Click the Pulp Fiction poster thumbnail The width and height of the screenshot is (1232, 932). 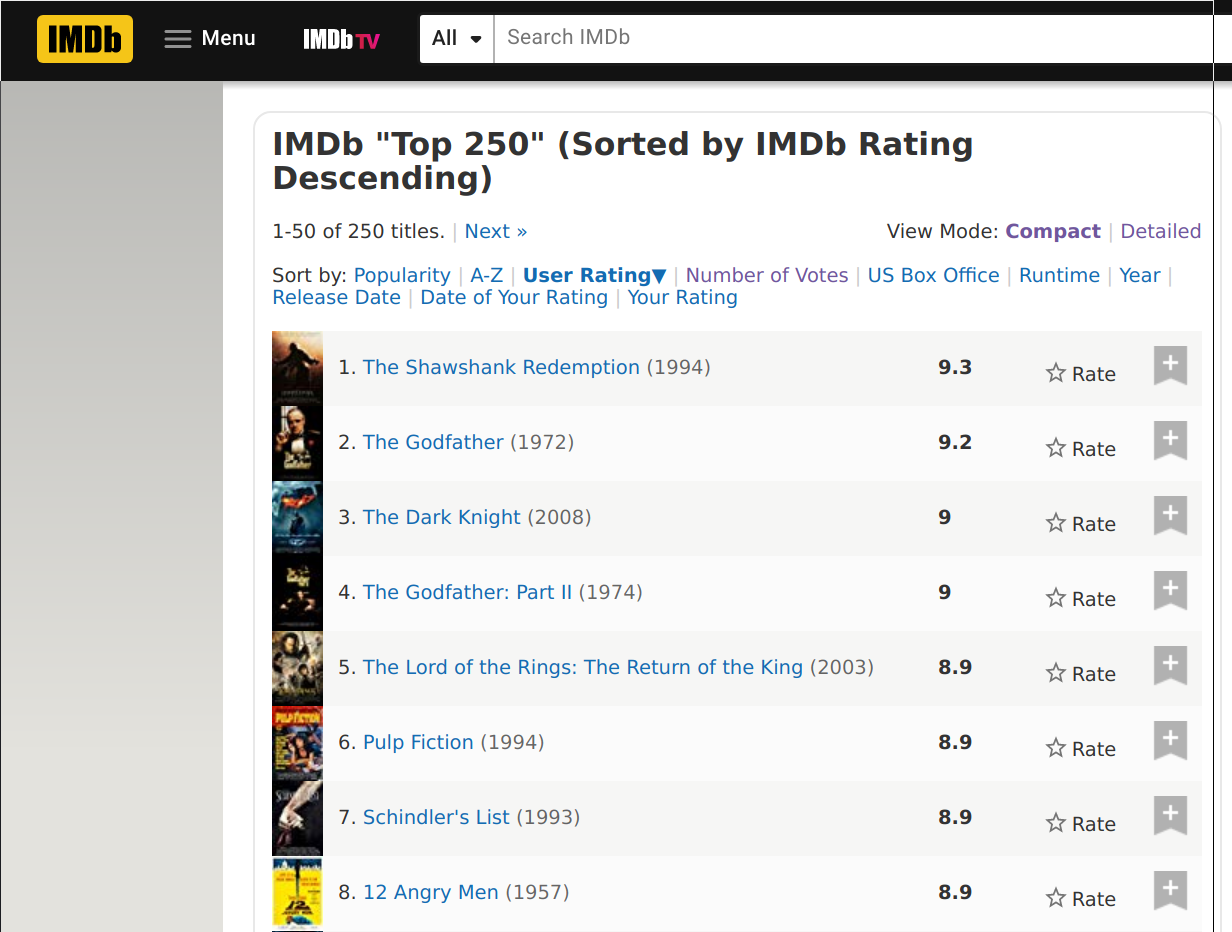pos(297,743)
